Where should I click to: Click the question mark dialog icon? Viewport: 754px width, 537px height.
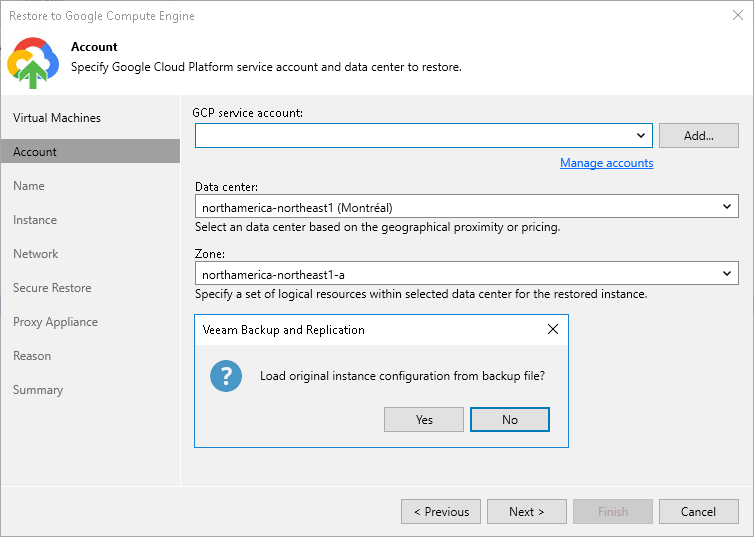[x=226, y=377]
